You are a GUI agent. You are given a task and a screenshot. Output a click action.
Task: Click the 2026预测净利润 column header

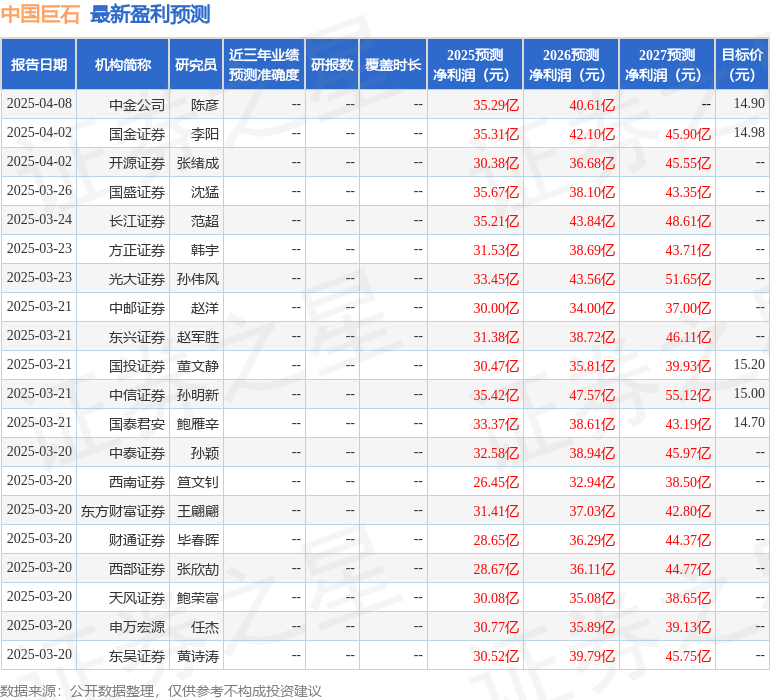click(571, 64)
